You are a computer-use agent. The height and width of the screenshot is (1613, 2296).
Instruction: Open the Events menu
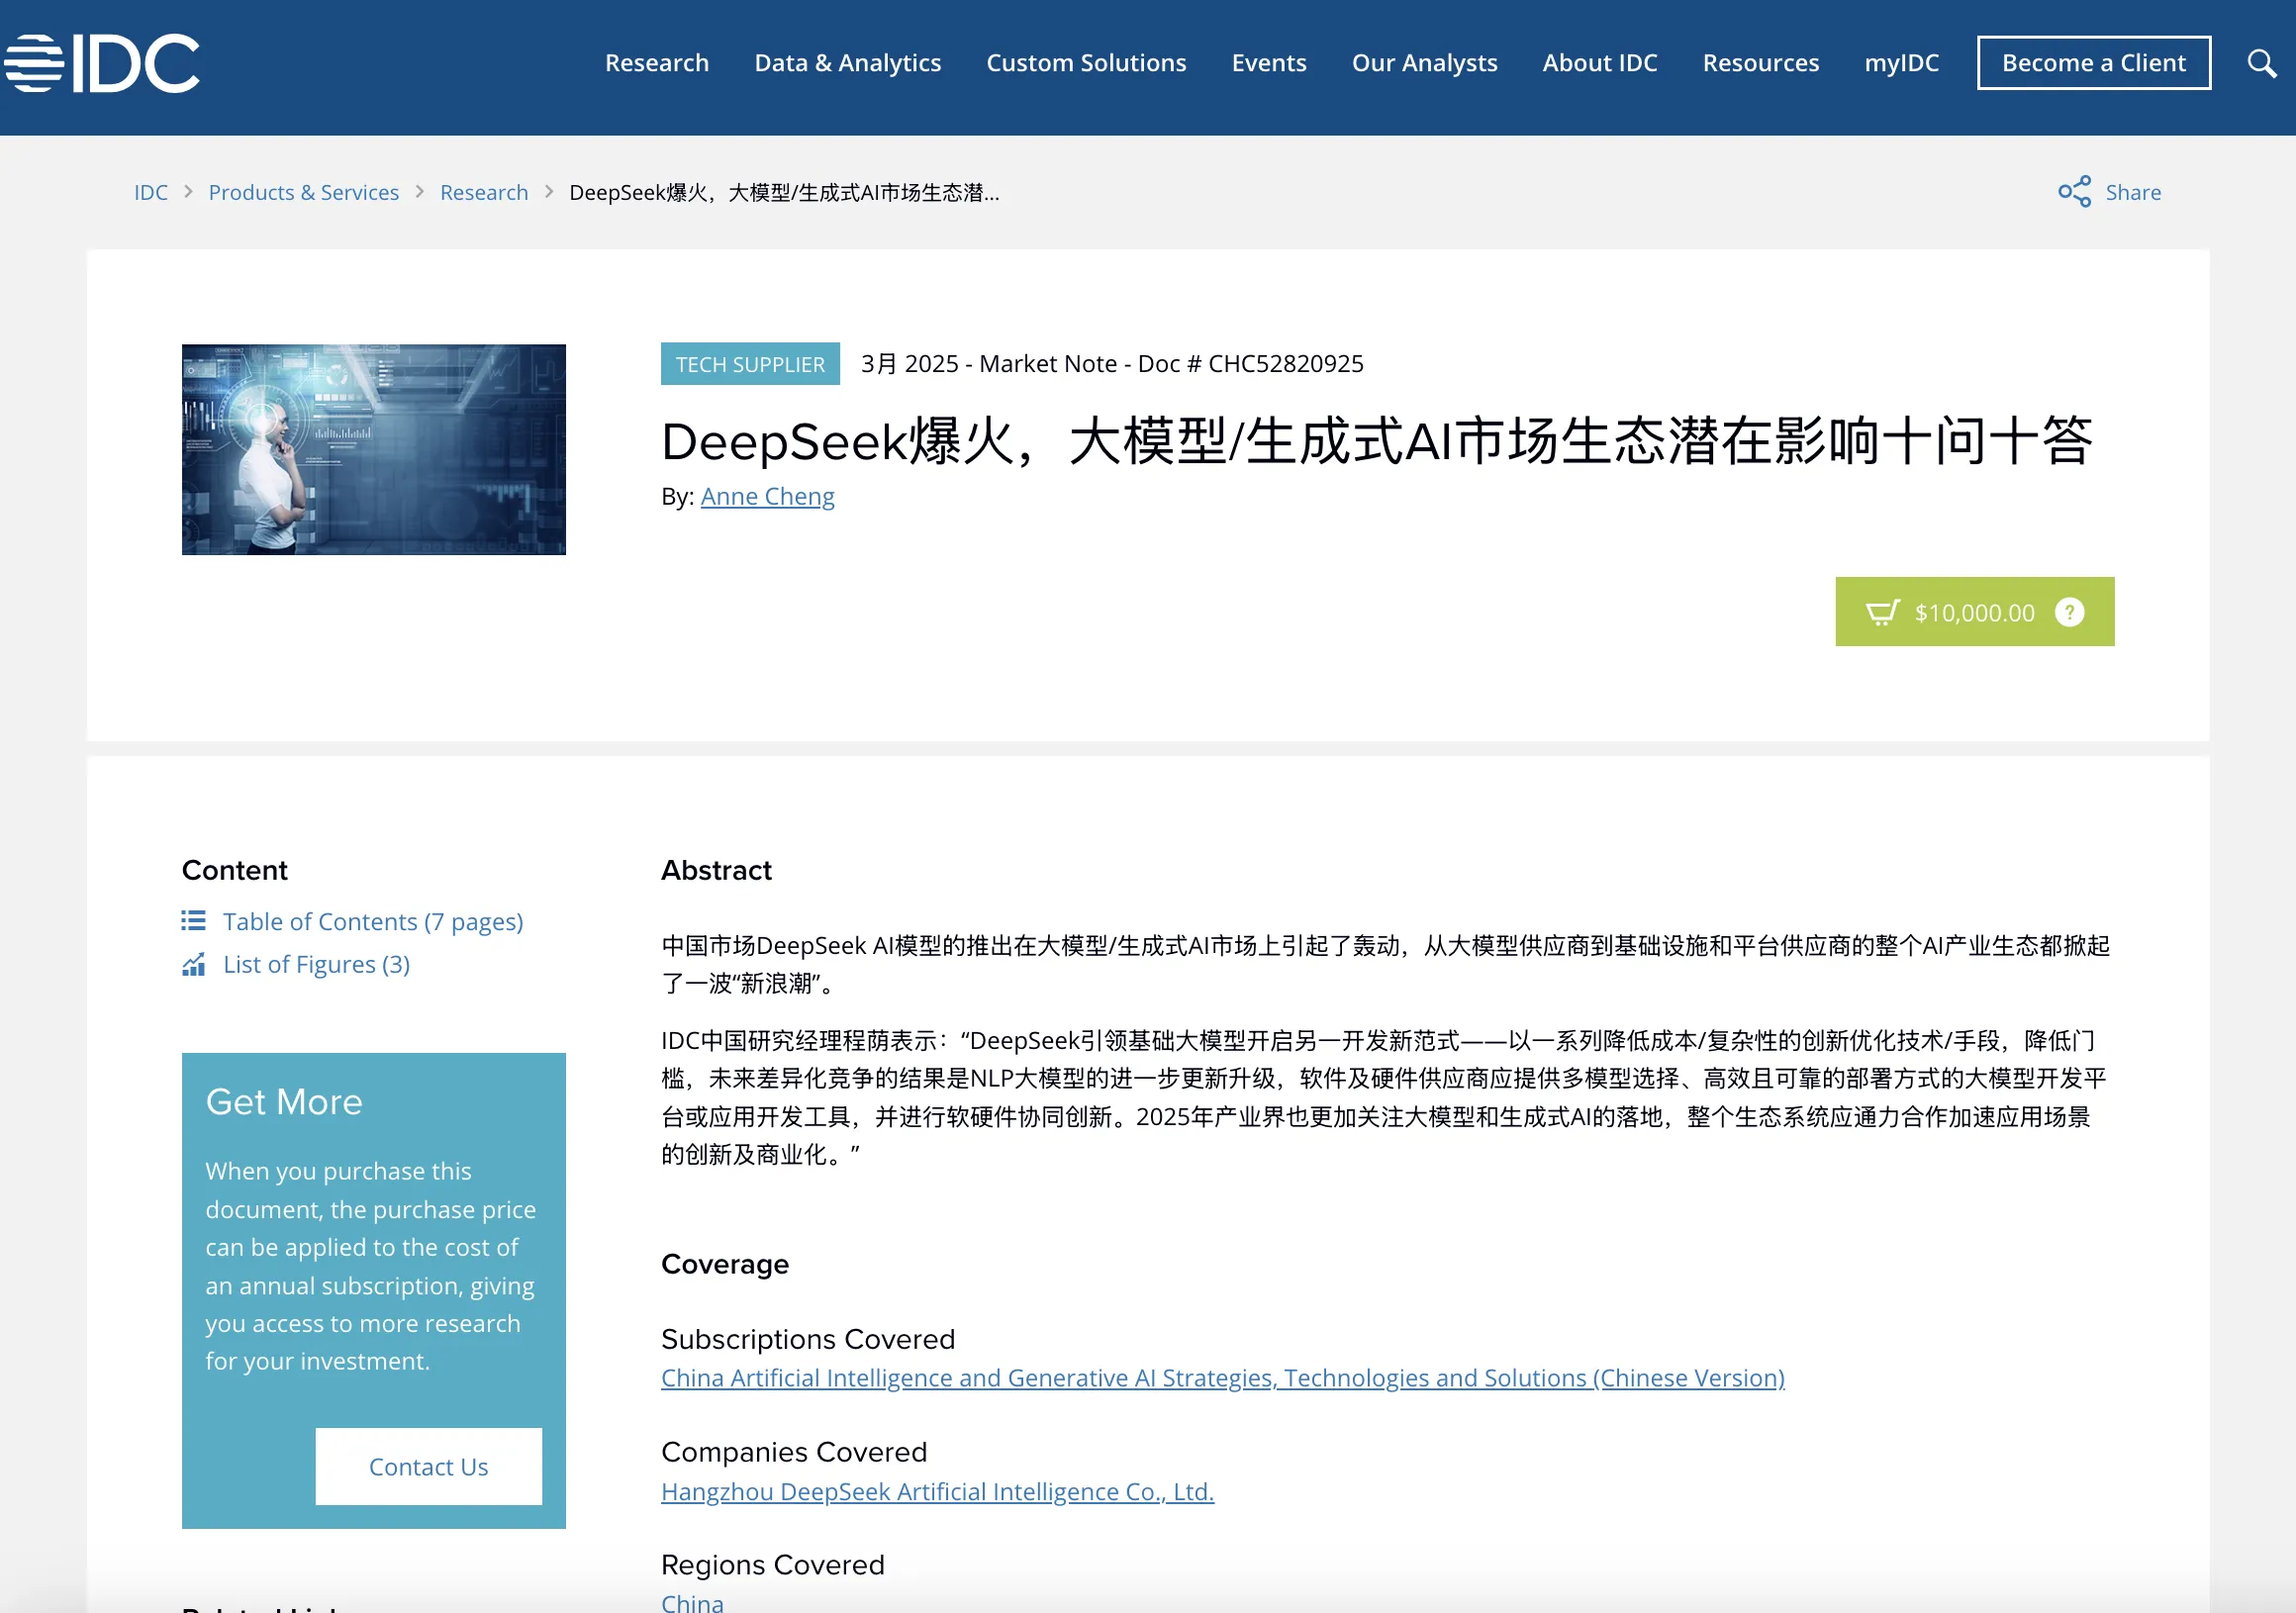click(1269, 62)
